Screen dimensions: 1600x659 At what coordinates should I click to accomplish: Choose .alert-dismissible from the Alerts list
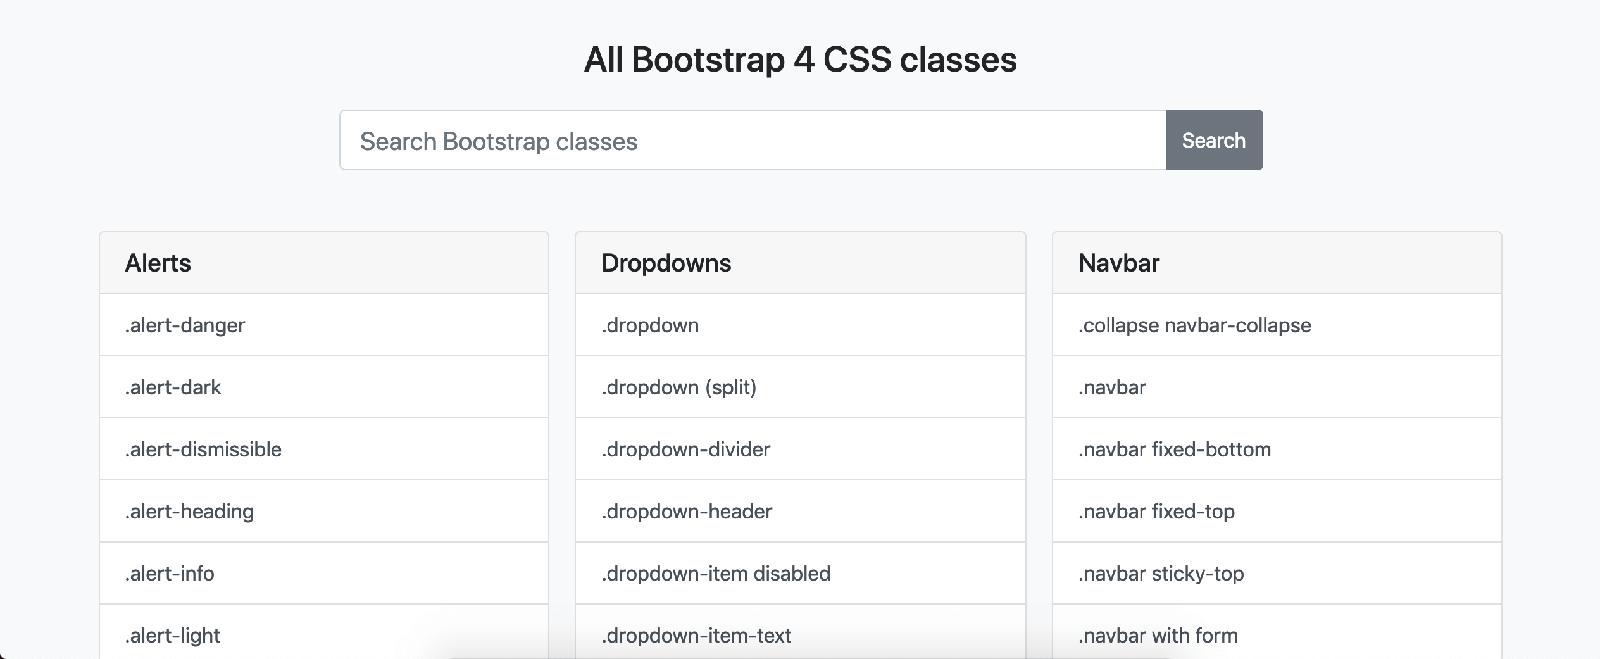(324, 449)
